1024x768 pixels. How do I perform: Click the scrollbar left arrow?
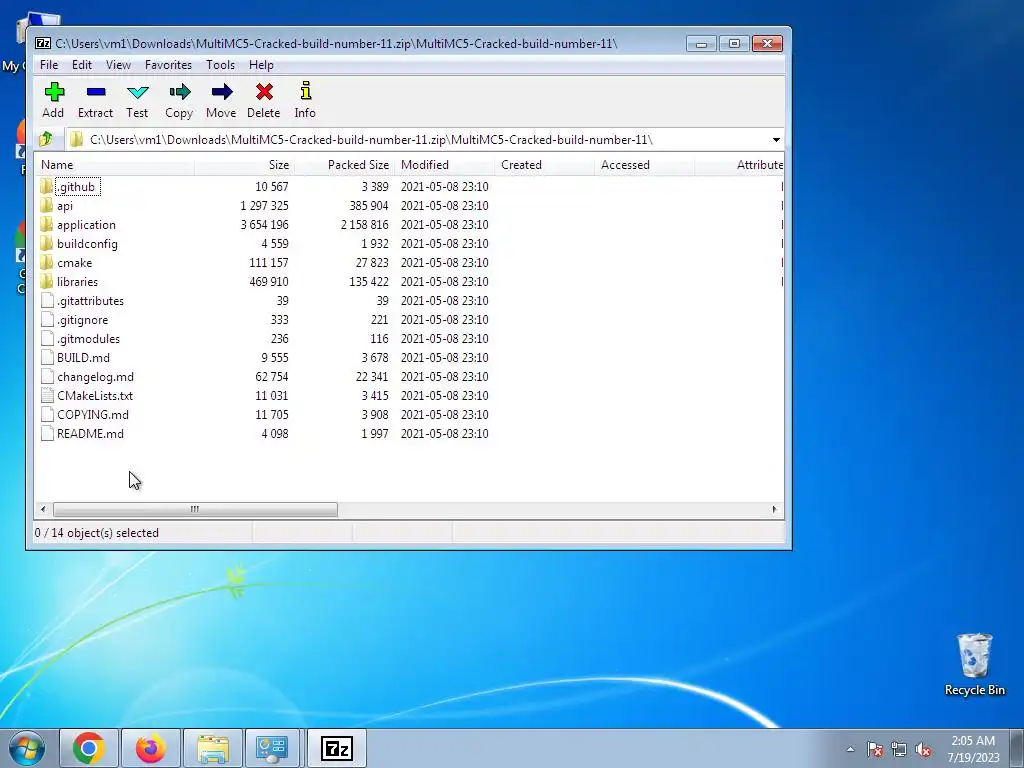point(43,509)
